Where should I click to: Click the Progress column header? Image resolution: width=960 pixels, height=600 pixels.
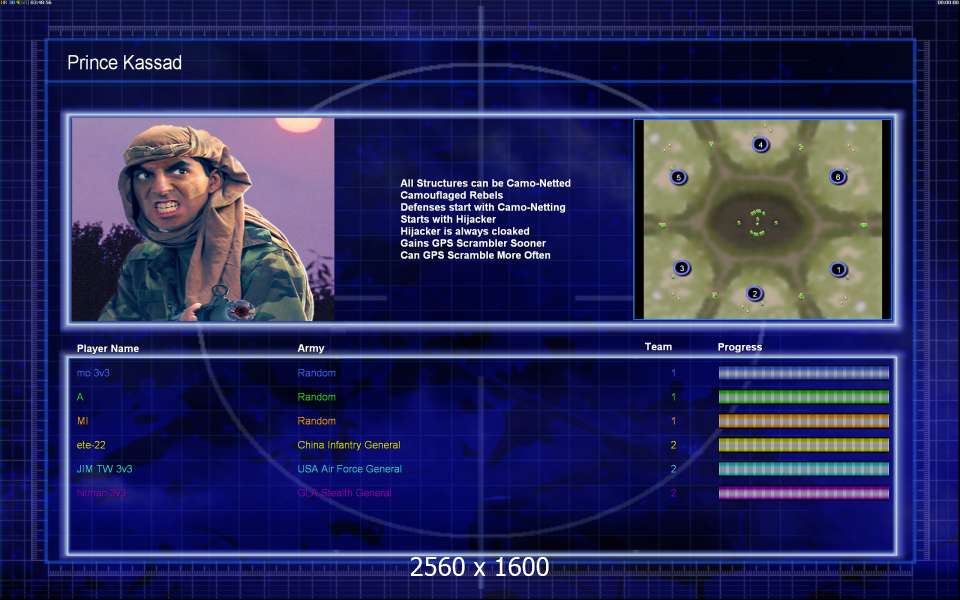click(x=740, y=347)
